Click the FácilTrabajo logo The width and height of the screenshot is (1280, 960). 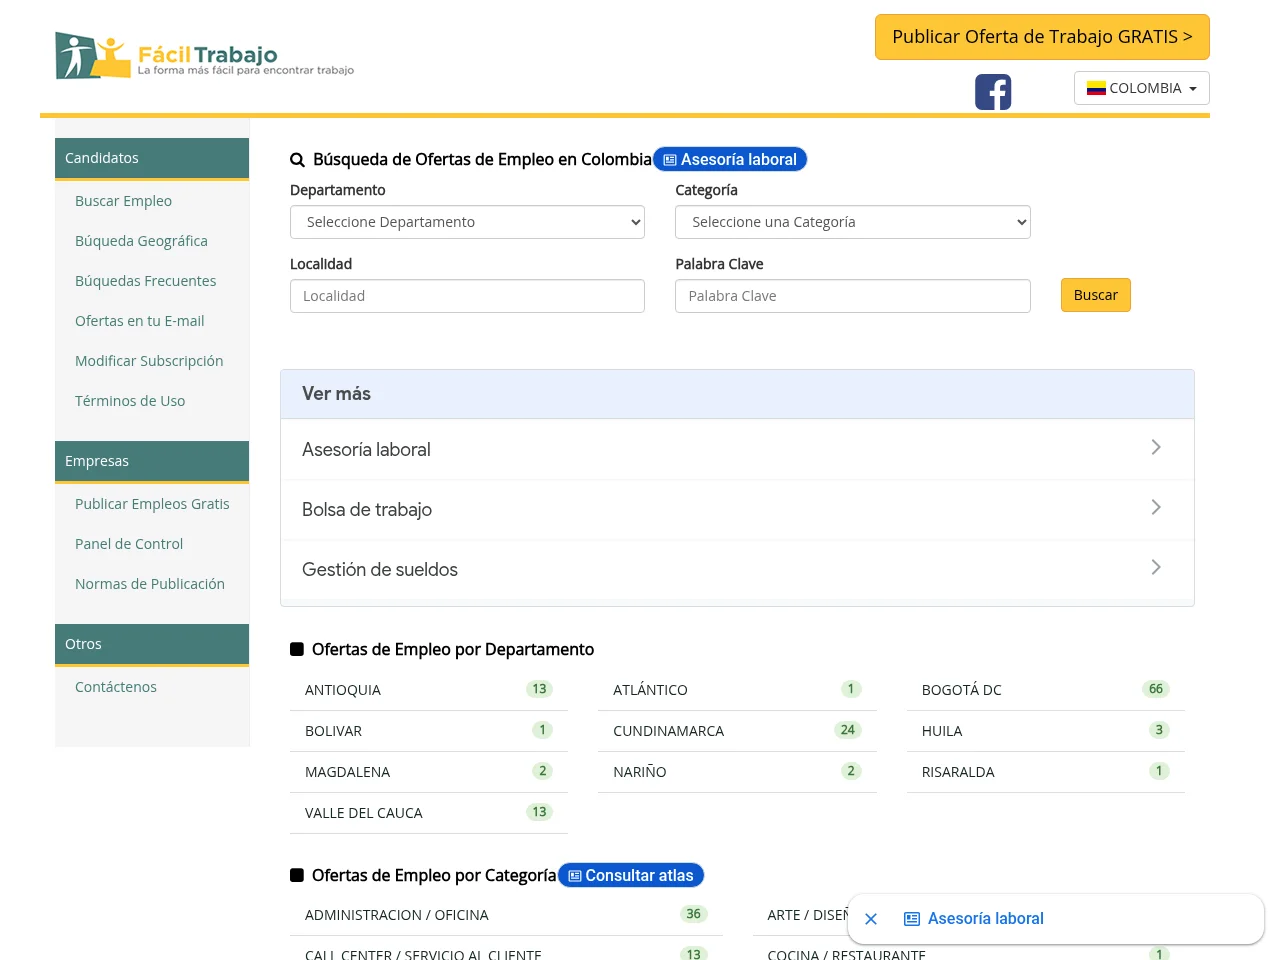pos(205,56)
